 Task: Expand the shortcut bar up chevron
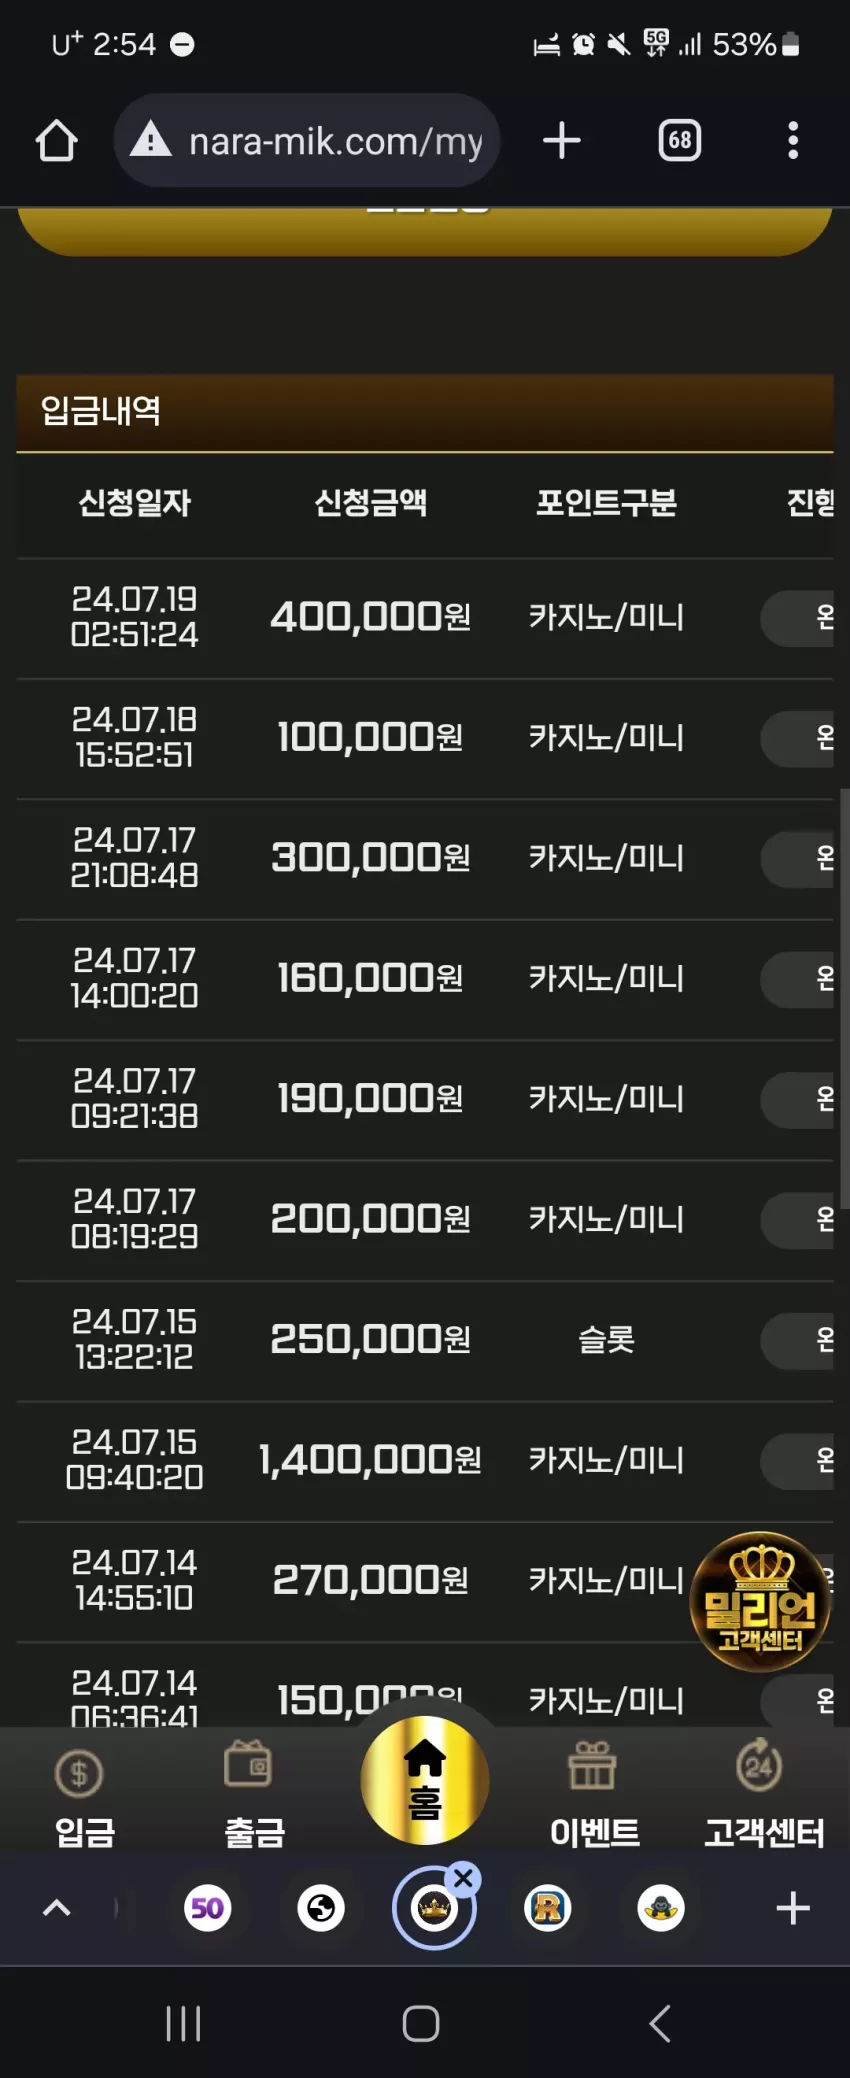pos(57,1908)
